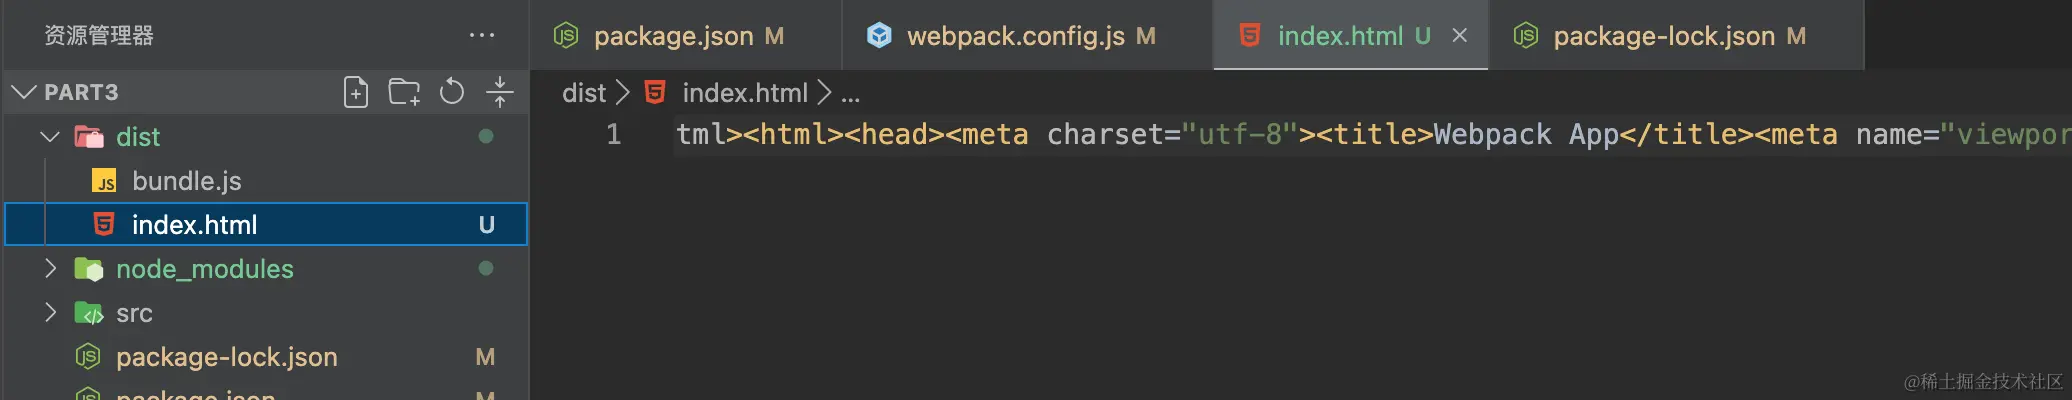
Task: Click the bundle.js JS file icon
Action: pos(104,181)
